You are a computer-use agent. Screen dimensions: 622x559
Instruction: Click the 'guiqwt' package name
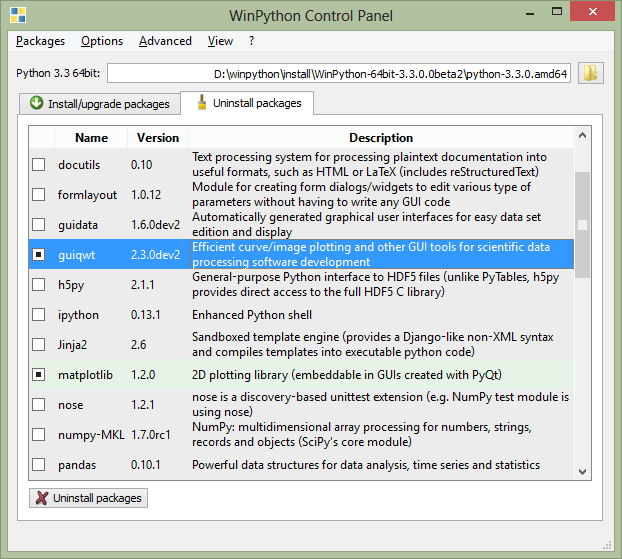77,255
